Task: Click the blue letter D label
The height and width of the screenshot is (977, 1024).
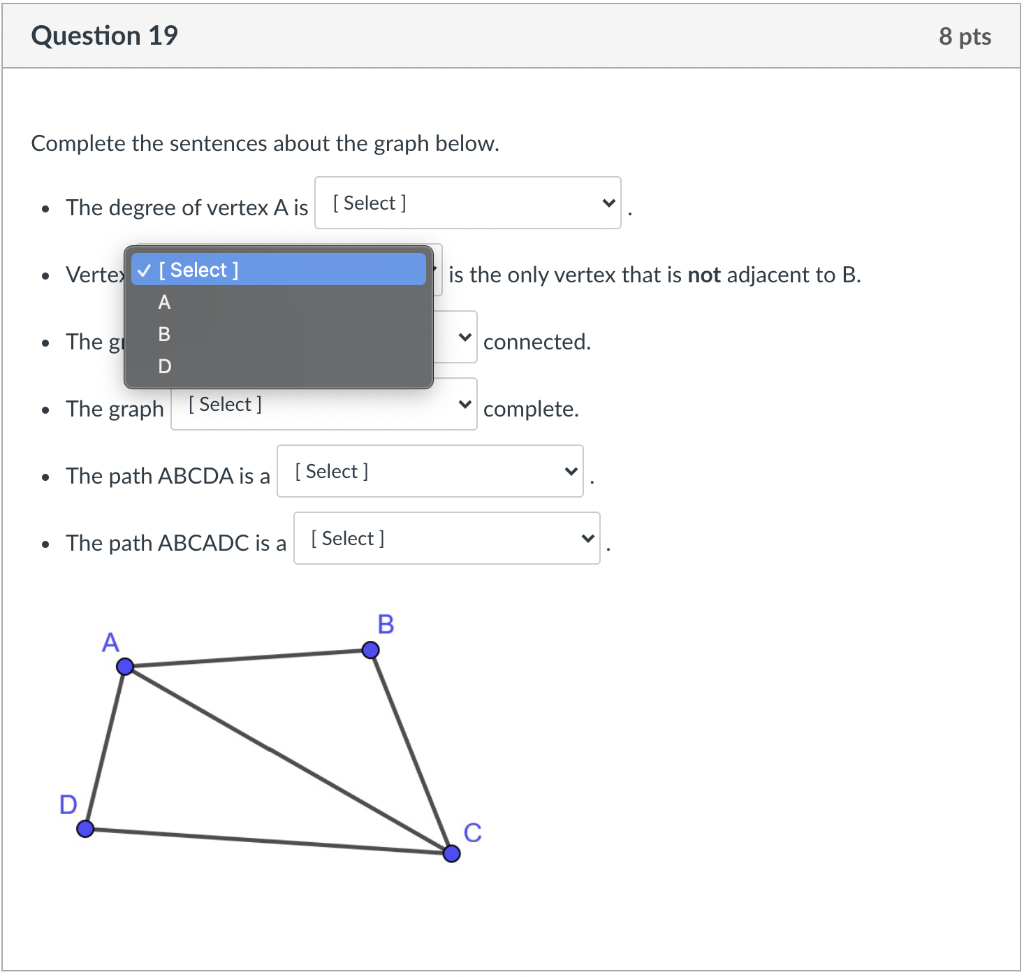Action: click(68, 805)
